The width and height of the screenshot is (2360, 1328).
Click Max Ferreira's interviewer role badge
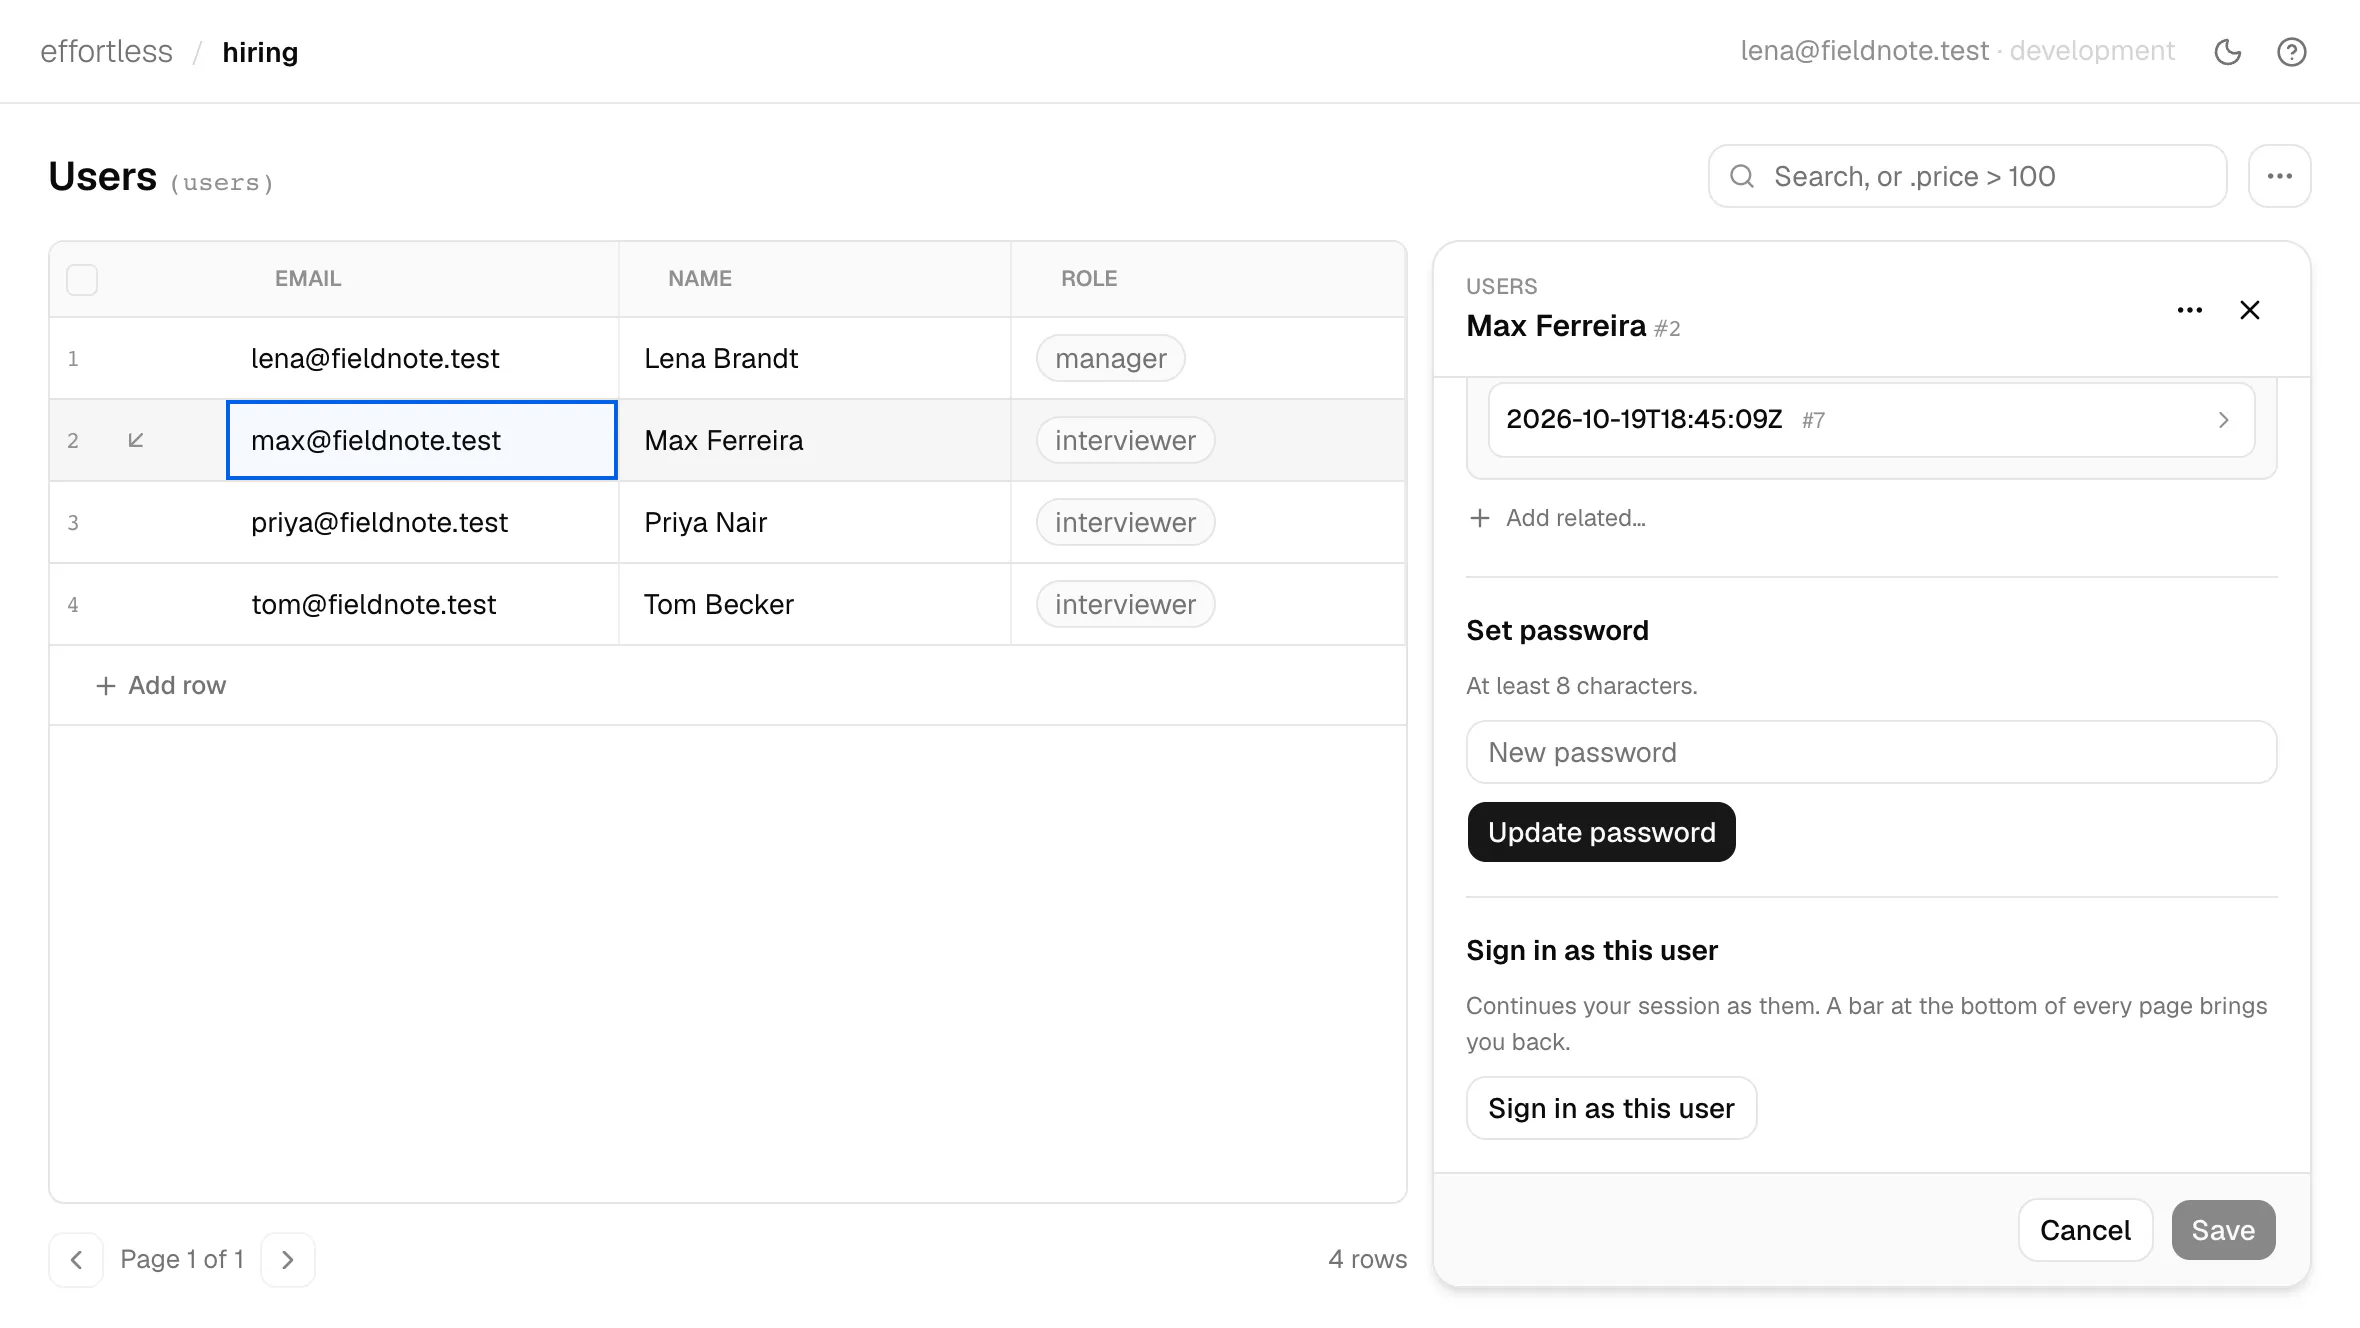[1125, 440]
